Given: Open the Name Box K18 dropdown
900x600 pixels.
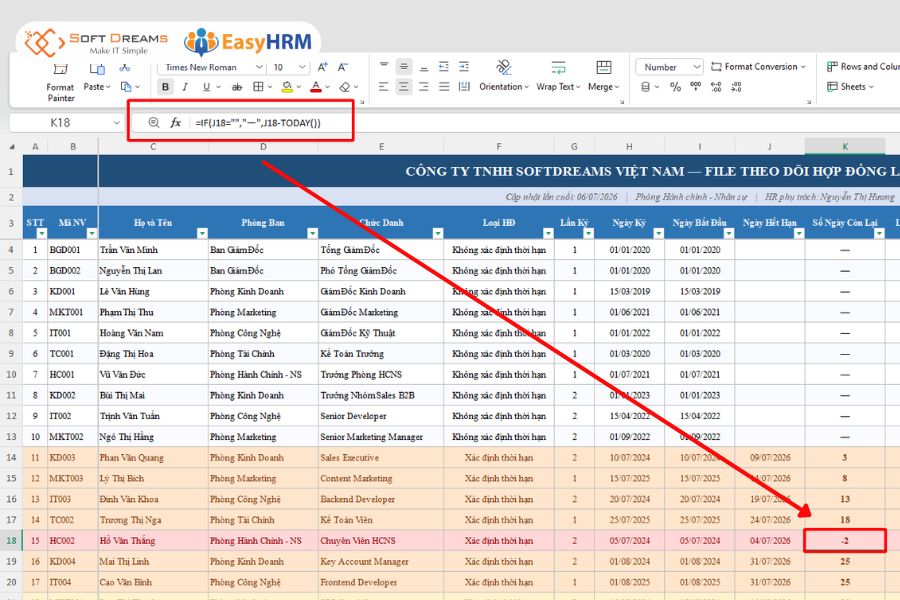Looking at the screenshot, I should point(117,122).
